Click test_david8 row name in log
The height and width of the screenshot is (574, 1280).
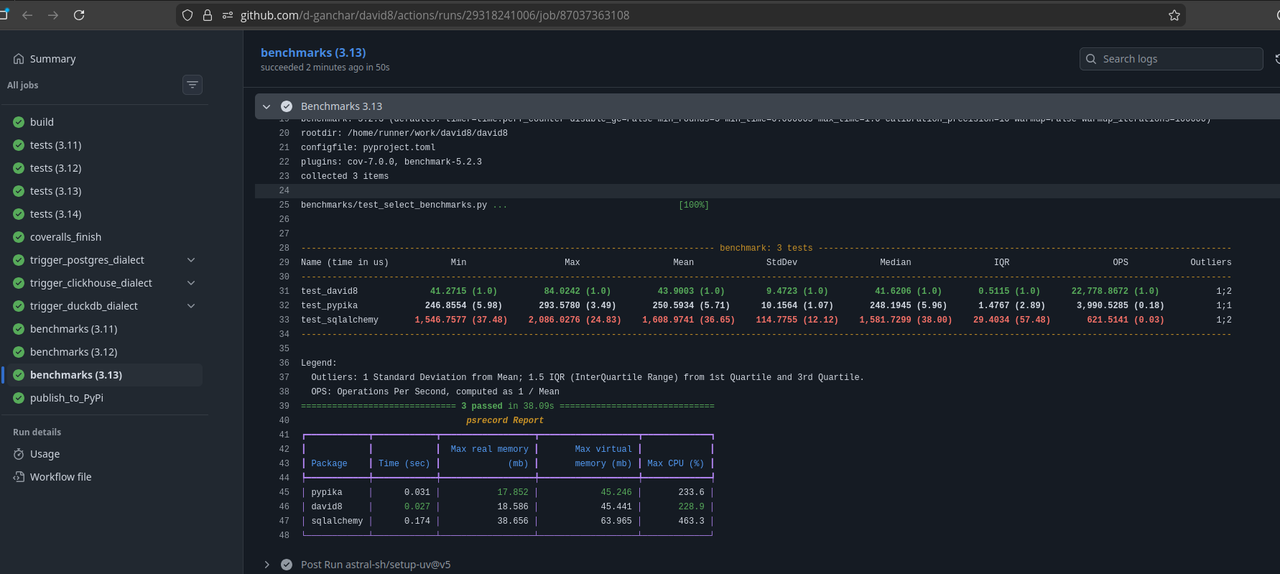329,291
